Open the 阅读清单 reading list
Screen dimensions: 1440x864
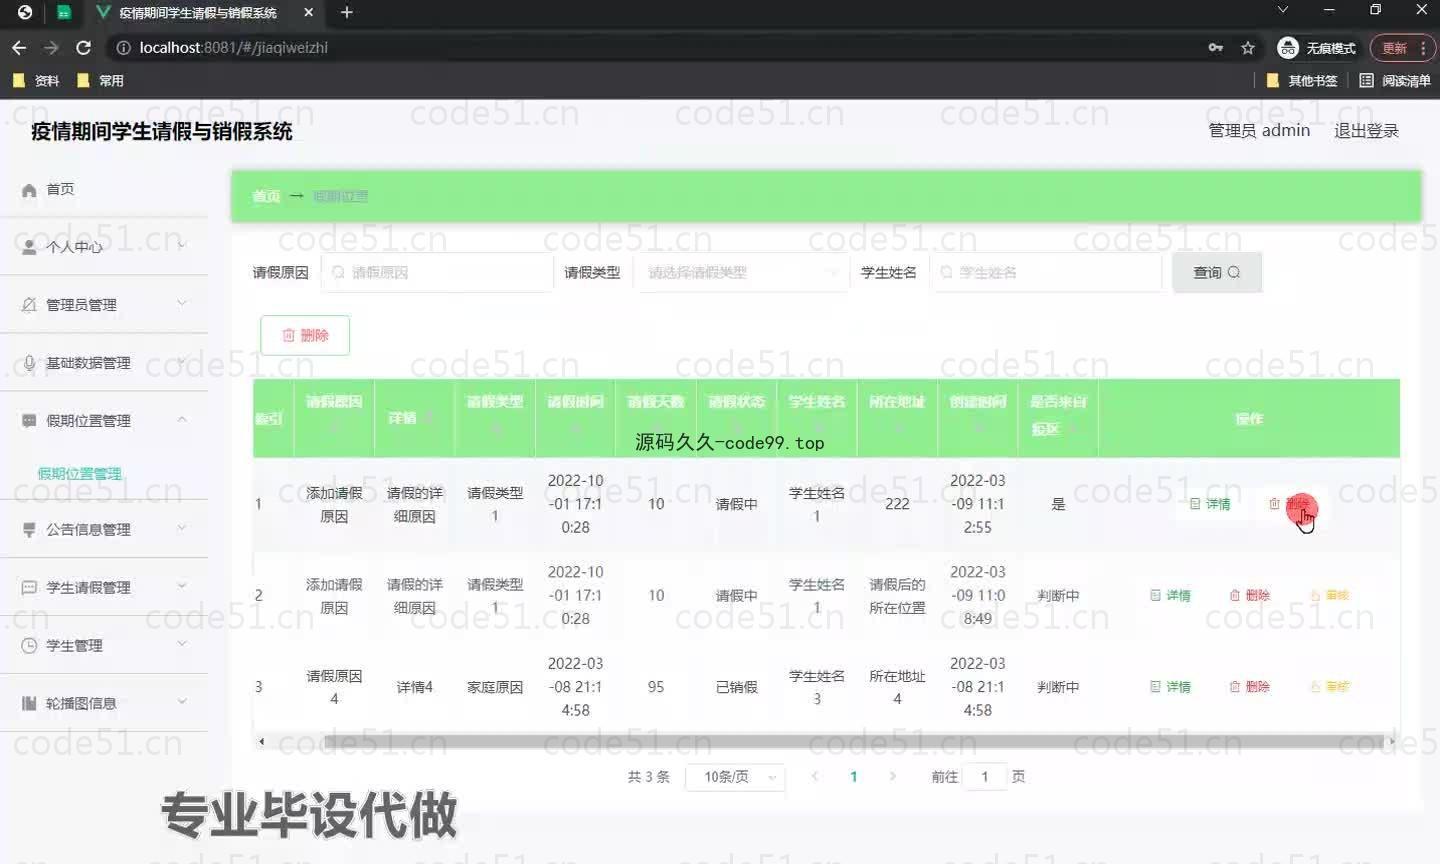(x=1395, y=81)
